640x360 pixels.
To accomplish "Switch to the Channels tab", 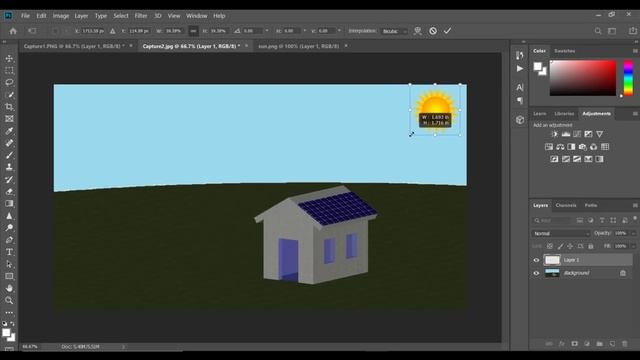I will click(566, 205).
